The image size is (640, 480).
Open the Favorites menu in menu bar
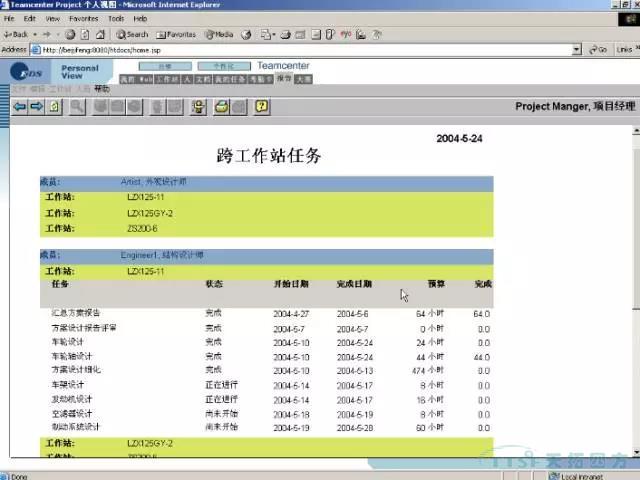84,18
